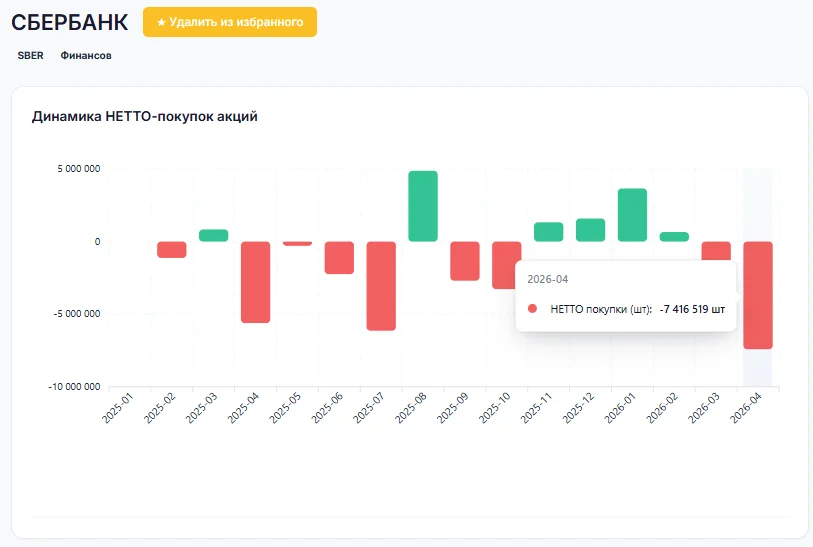The width and height of the screenshot is (813, 547).
Task: Click the '-5 000 000' y-axis label
Action: click(77, 314)
